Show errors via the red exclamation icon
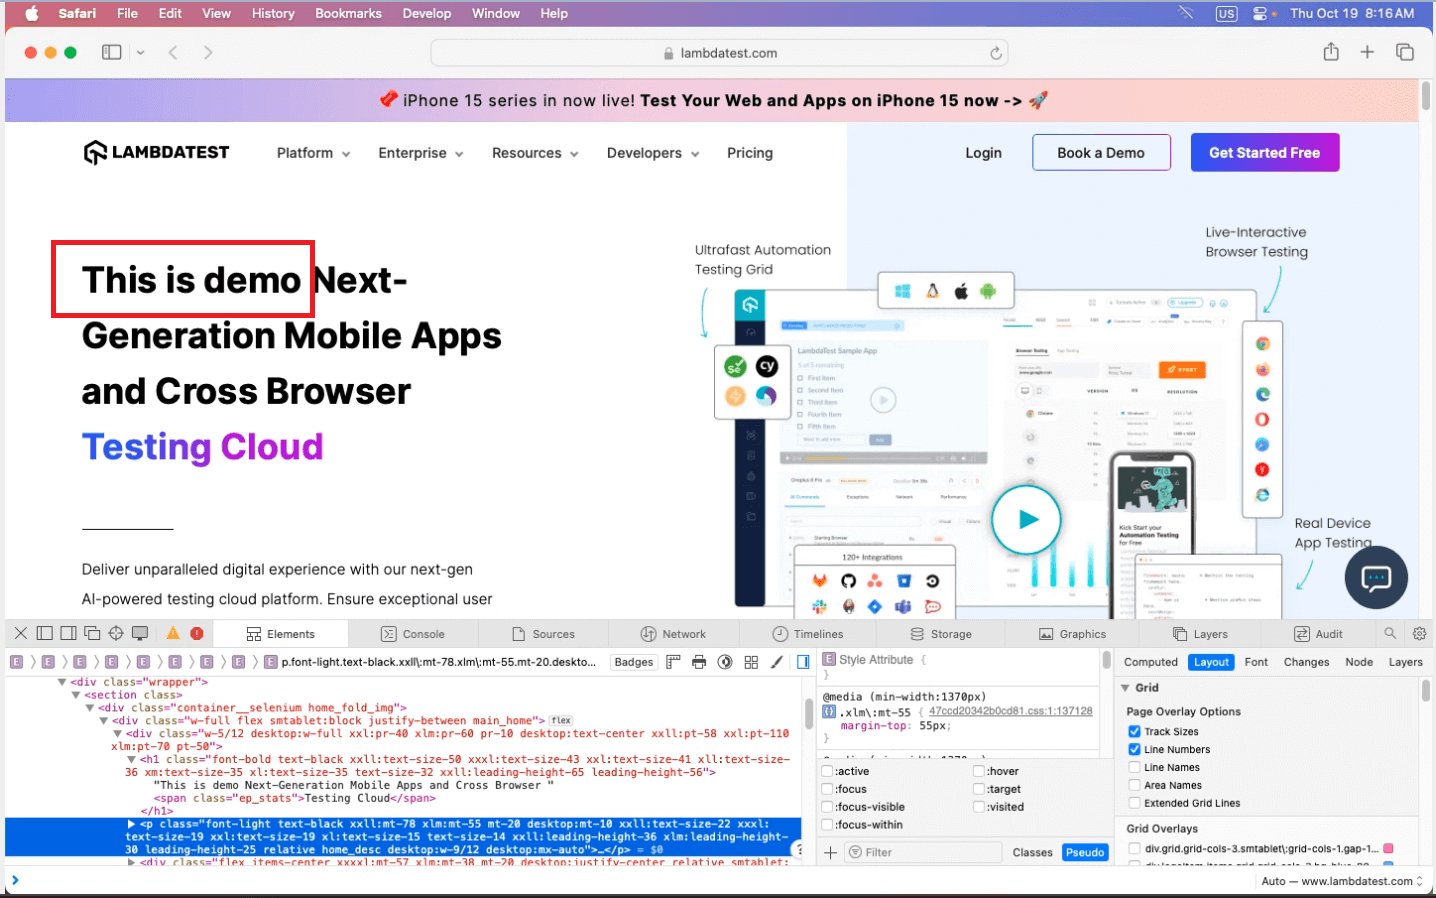This screenshot has width=1436, height=898. (197, 633)
